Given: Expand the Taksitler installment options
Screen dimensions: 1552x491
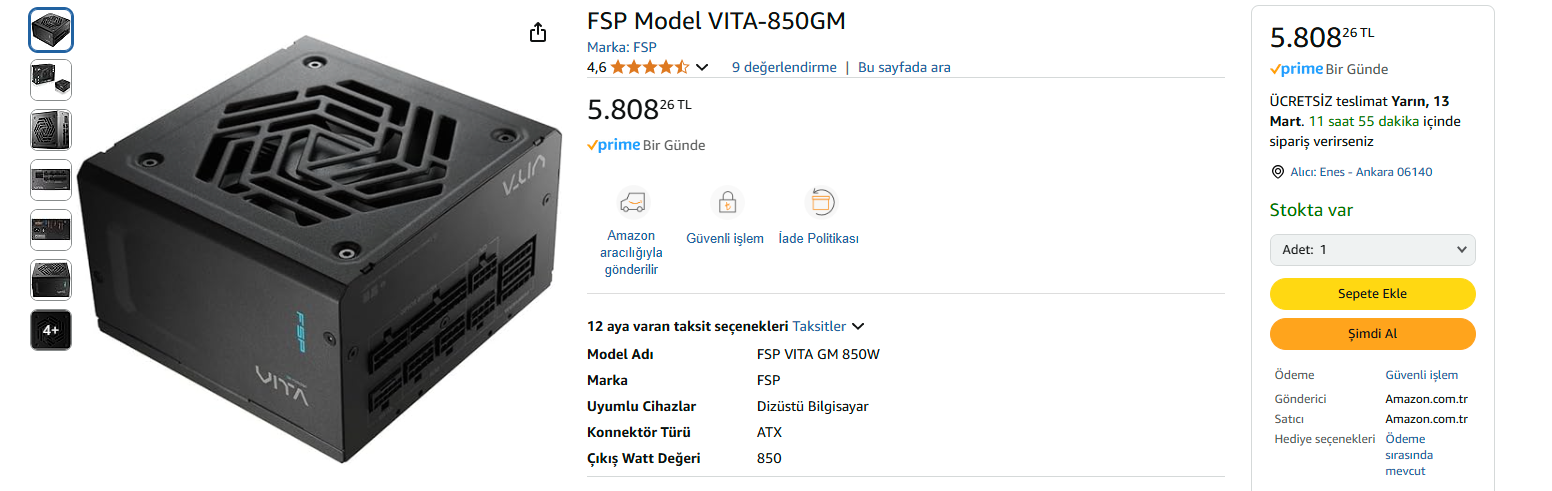Looking at the screenshot, I should (828, 326).
